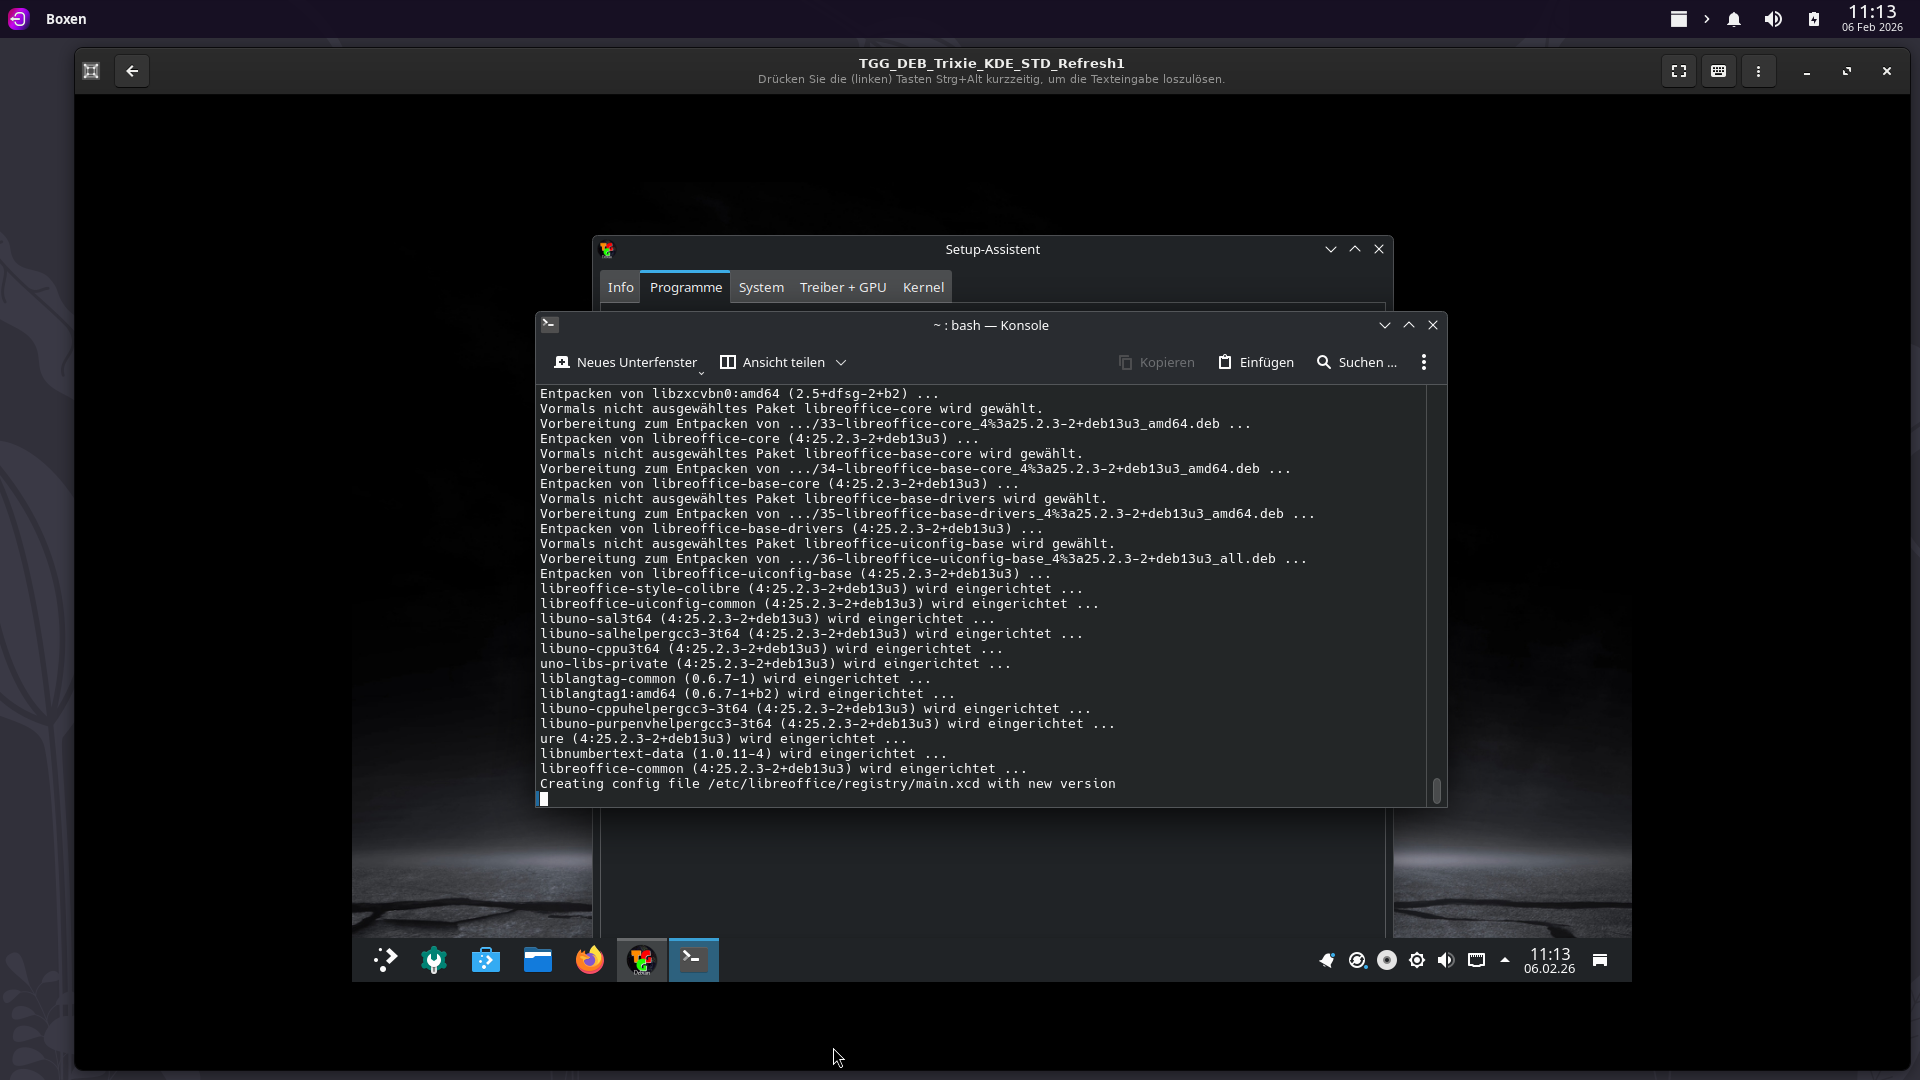Viewport: 1920px width, 1080px height.
Task: Select the Treiber + GPU tab
Action: [x=843, y=287]
